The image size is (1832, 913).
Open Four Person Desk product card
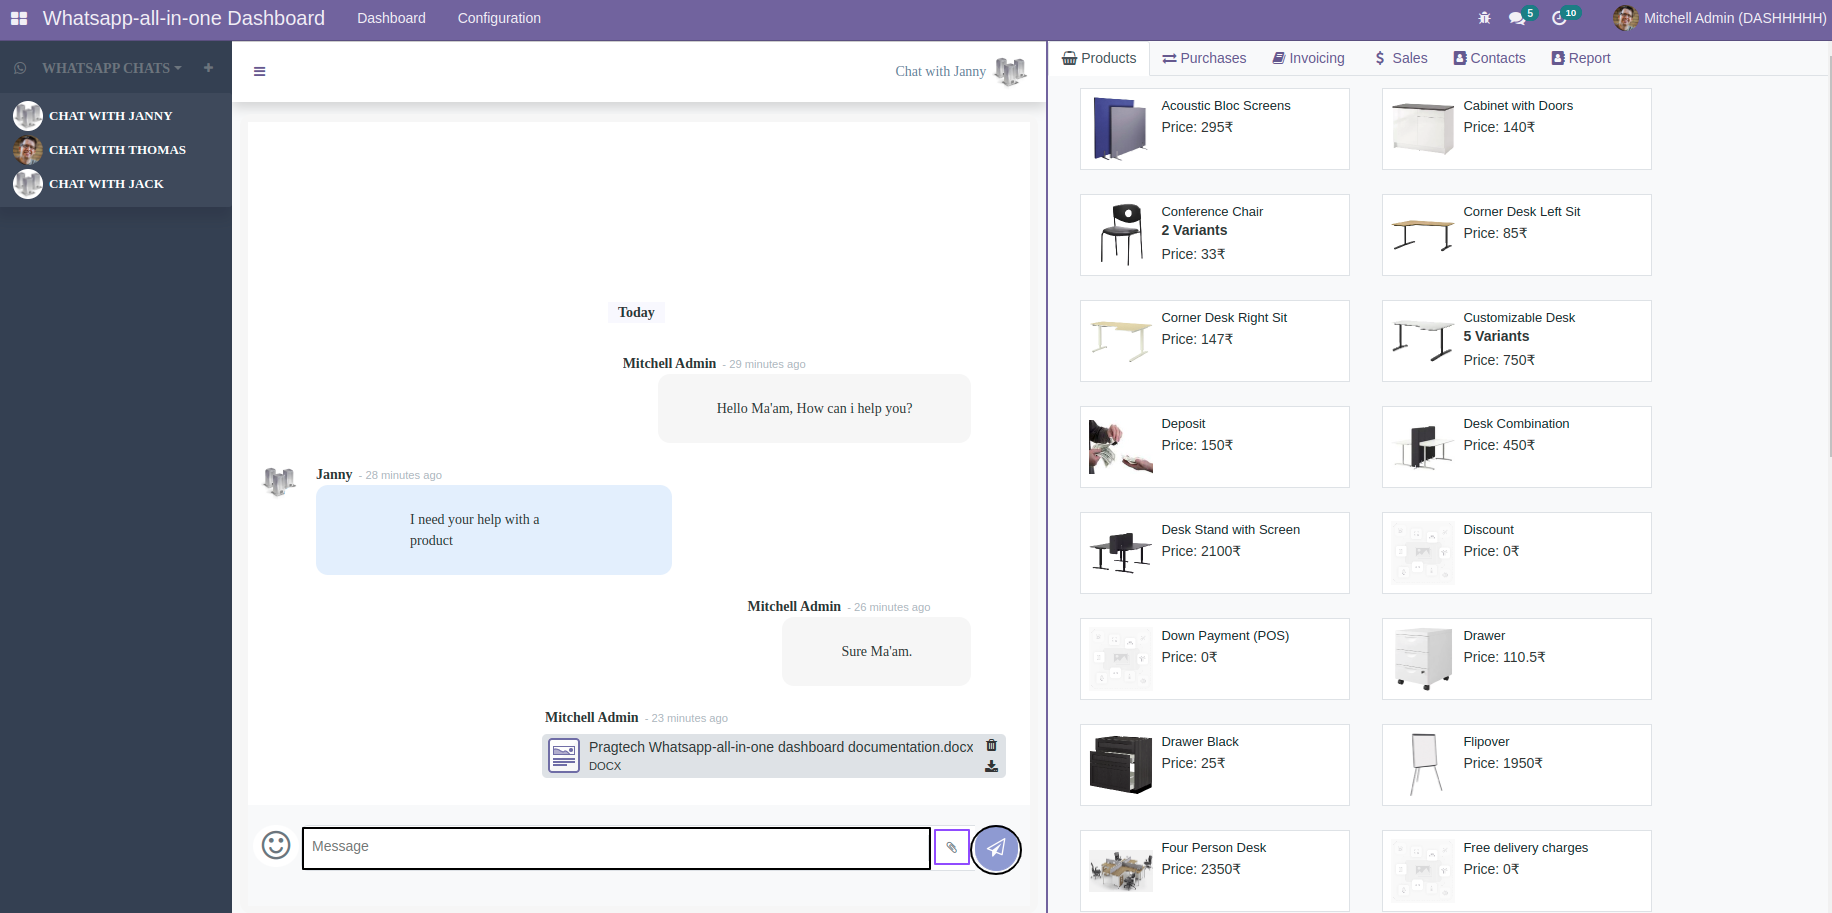1214,871
